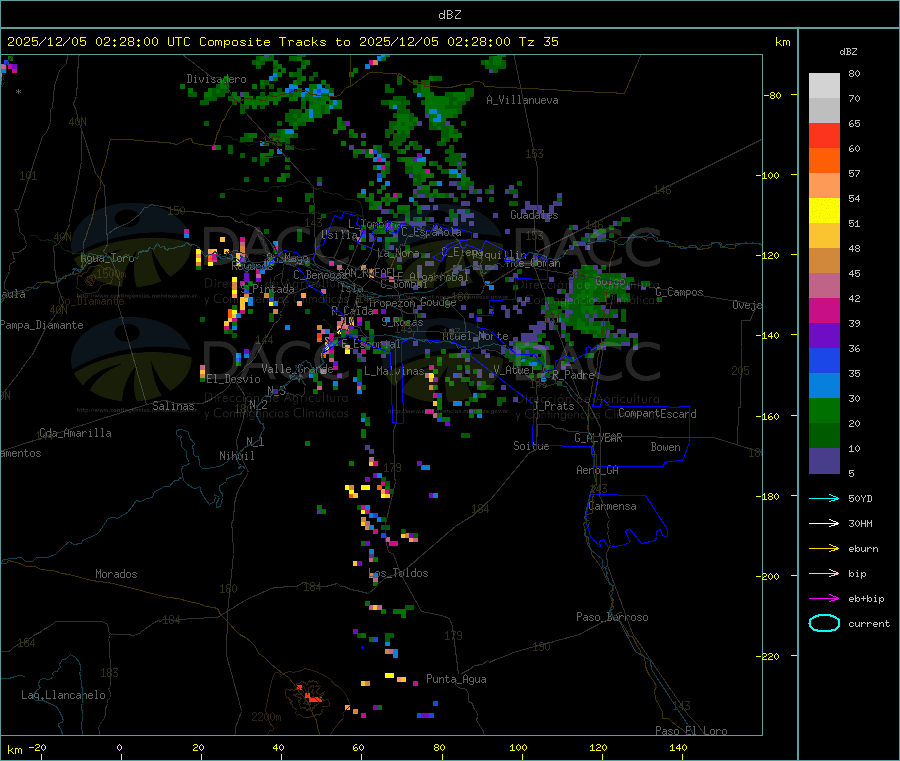Click the Aero_GA map label
The height and width of the screenshot is (761, 900).
click(x=597, y=470)
